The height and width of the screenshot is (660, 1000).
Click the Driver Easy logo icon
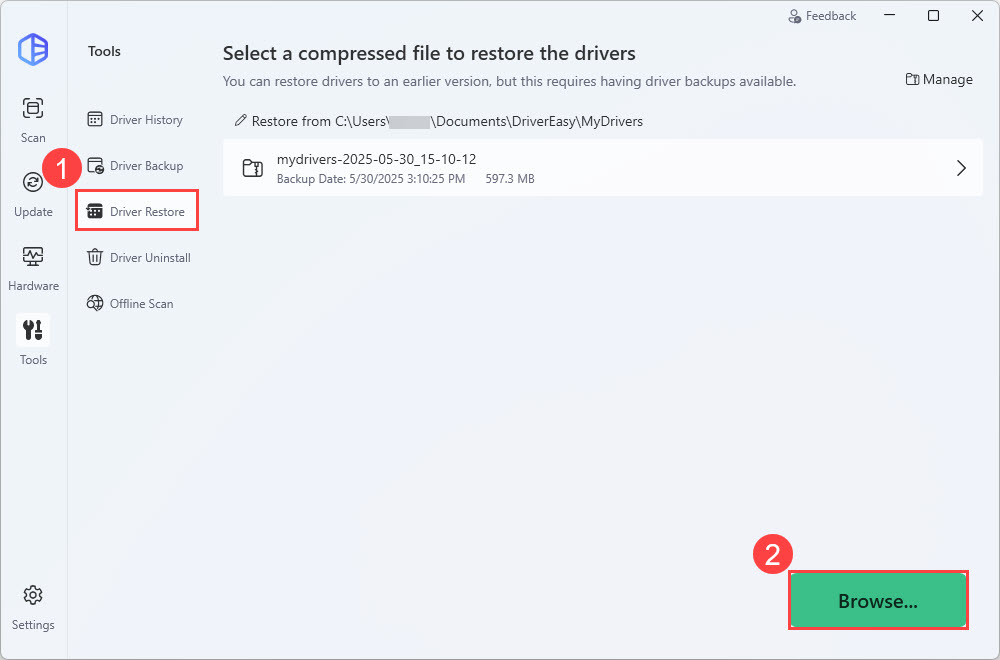click(33, 49)
